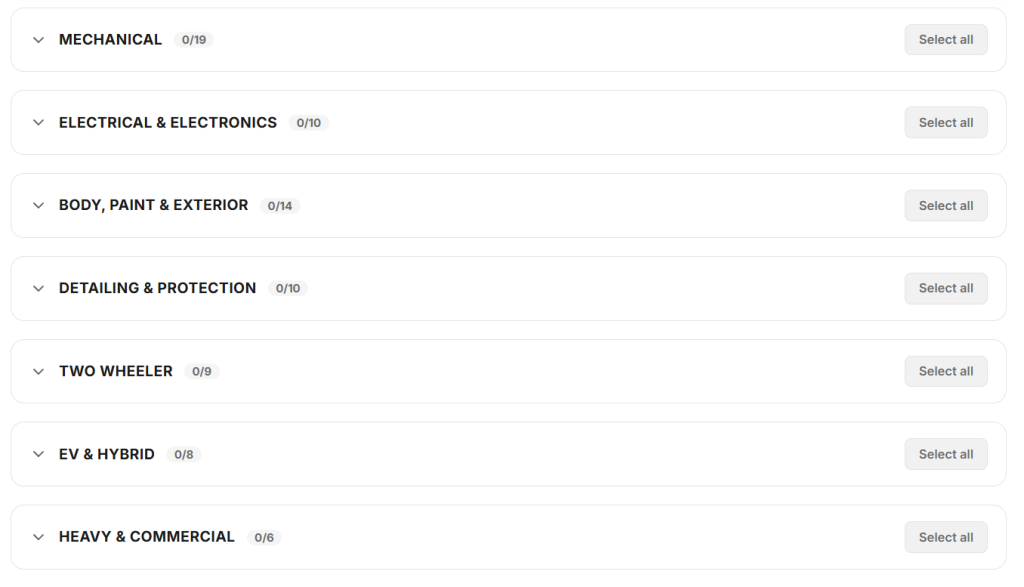The width and height of the screenshot is (1024, 587).
Task: Click the TWO WHEELER heading text
Action: [x=116, y=371]
